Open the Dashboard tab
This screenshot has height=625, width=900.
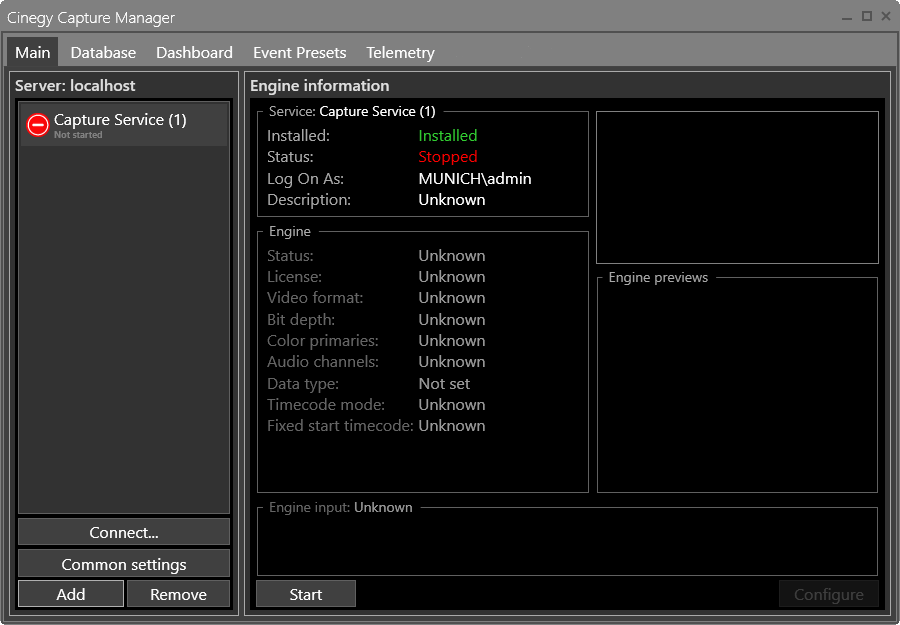194,52
